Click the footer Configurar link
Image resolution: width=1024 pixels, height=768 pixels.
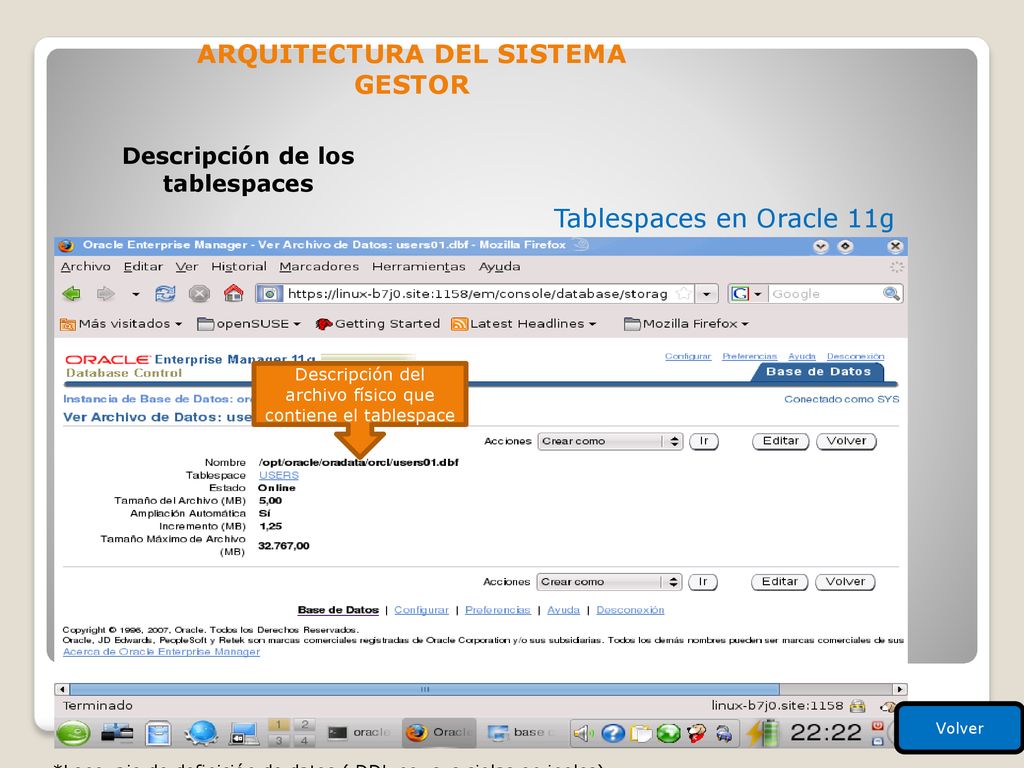tap(421, 610)
